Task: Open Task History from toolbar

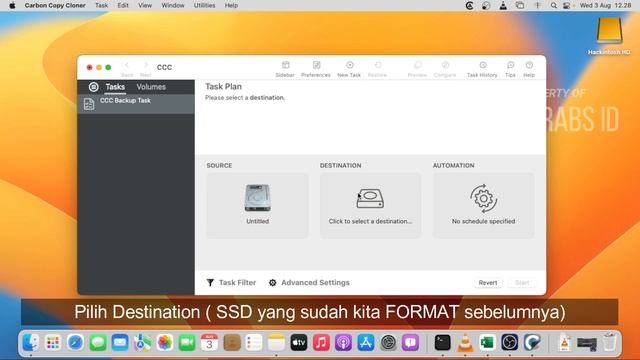Action: [x=482, y=69]
